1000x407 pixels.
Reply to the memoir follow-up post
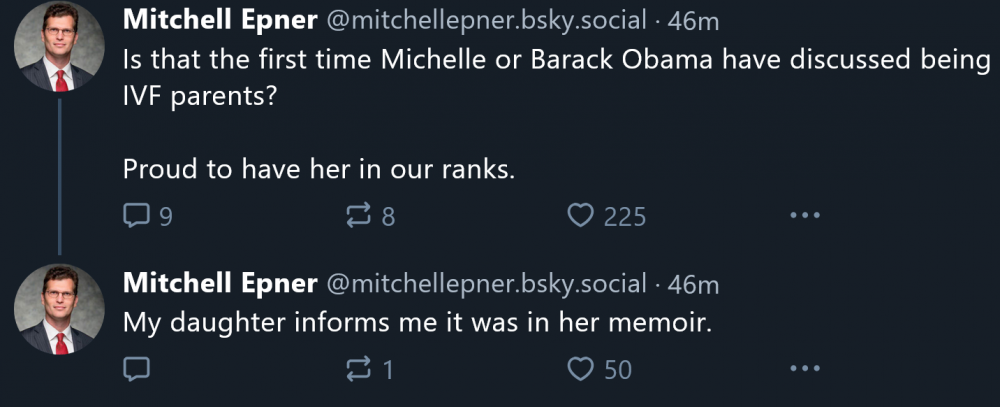click(136, 369)
